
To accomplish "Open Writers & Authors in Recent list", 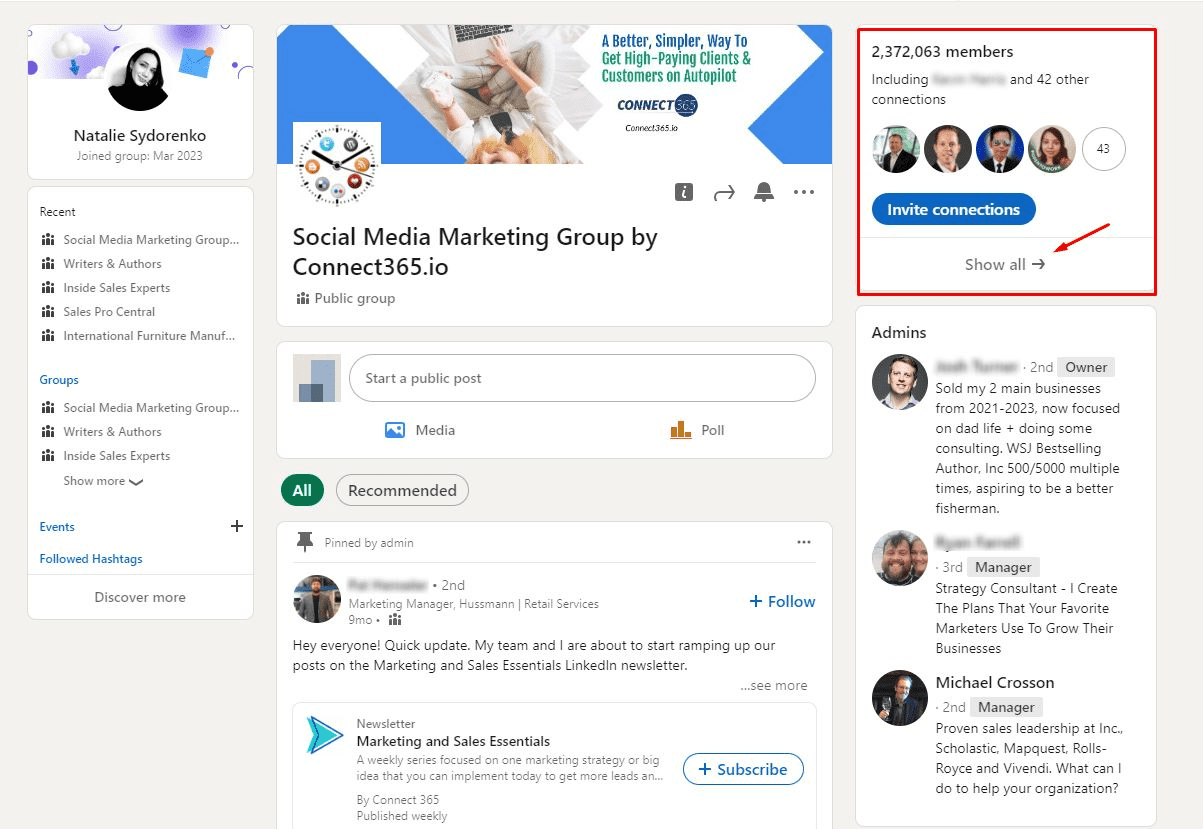I will (112, 264).
